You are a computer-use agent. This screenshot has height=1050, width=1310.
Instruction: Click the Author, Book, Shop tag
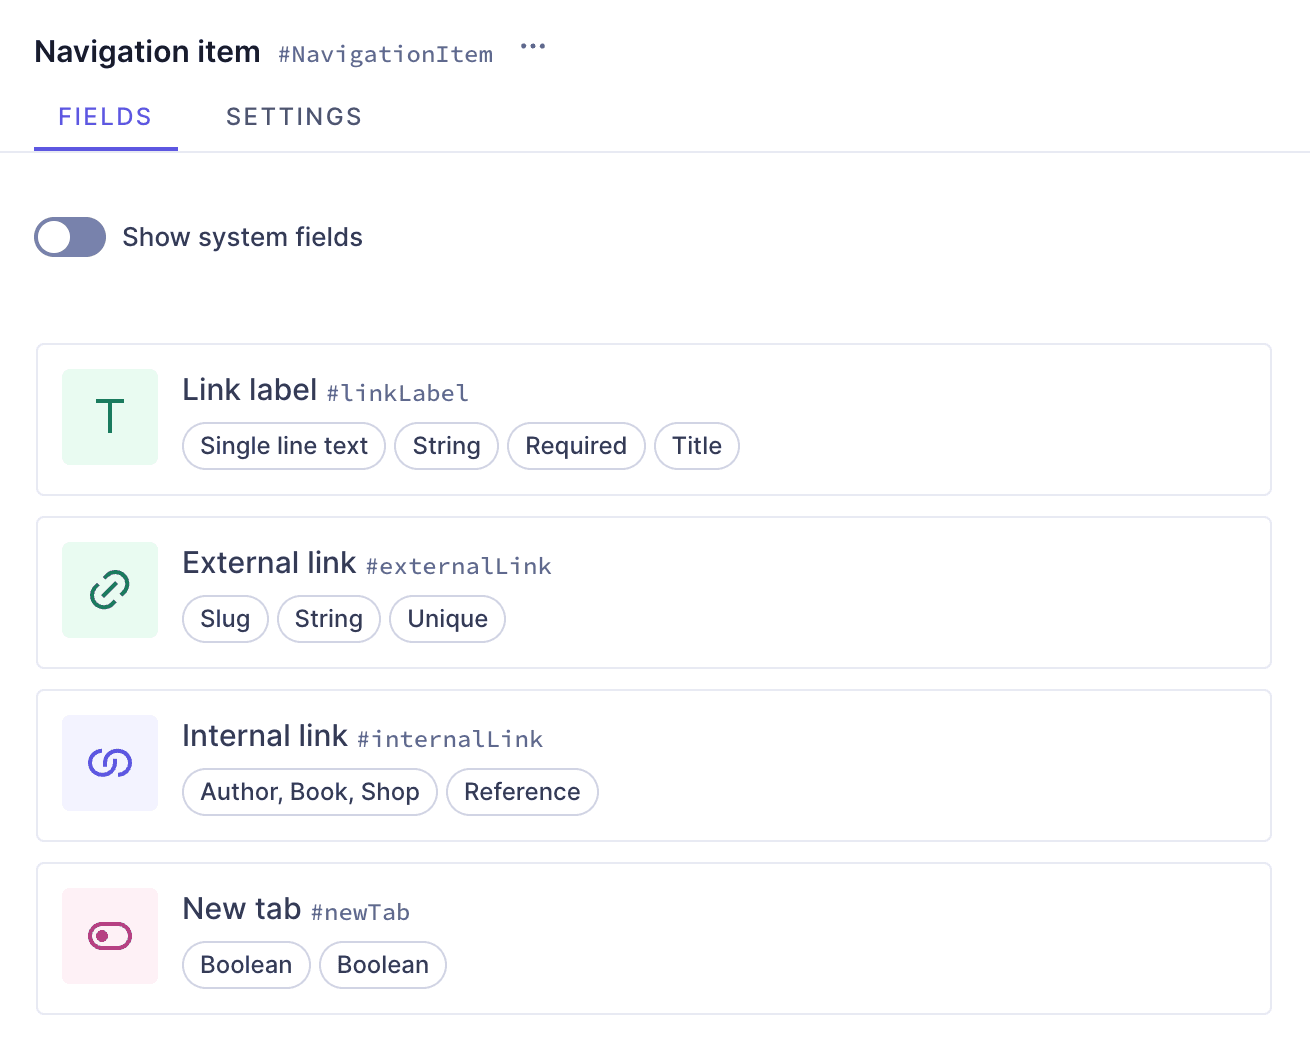[x=310, y=792]
